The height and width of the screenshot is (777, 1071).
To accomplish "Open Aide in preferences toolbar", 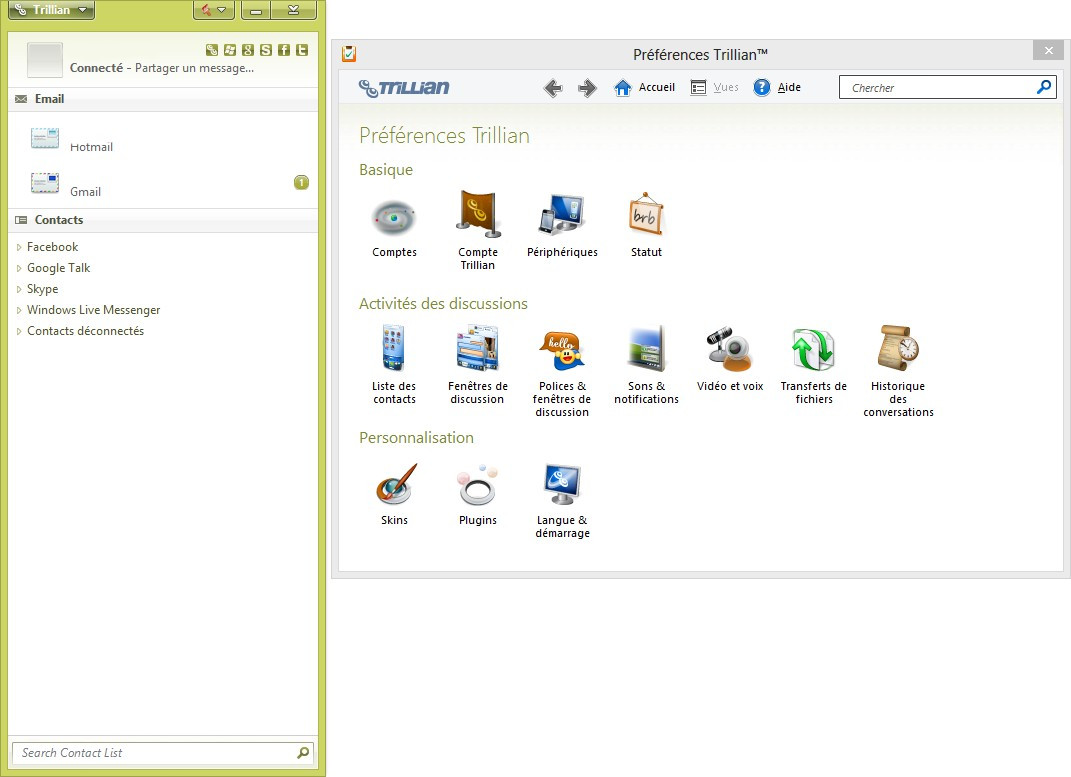I will tap(777, 87).
